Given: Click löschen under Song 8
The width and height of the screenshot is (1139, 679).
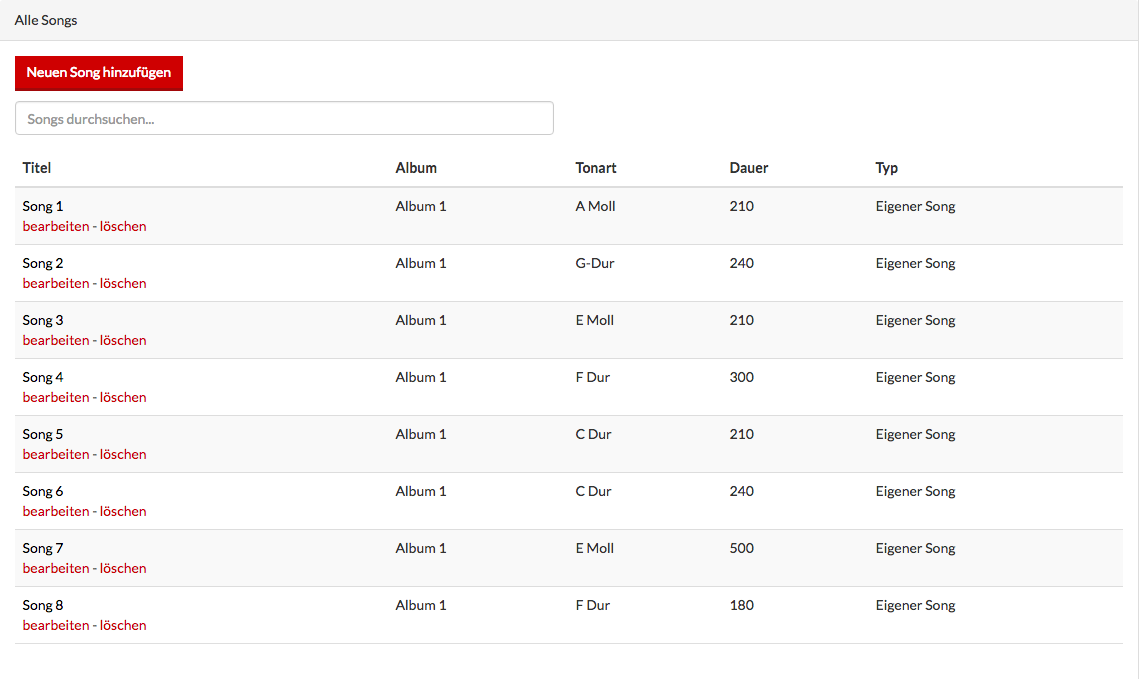Looking at the screenshot, I should pos(123,625).
